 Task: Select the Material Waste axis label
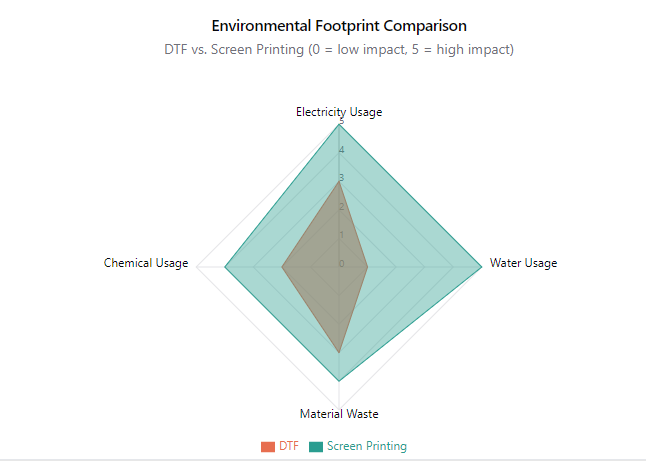(x=339, y=413)
